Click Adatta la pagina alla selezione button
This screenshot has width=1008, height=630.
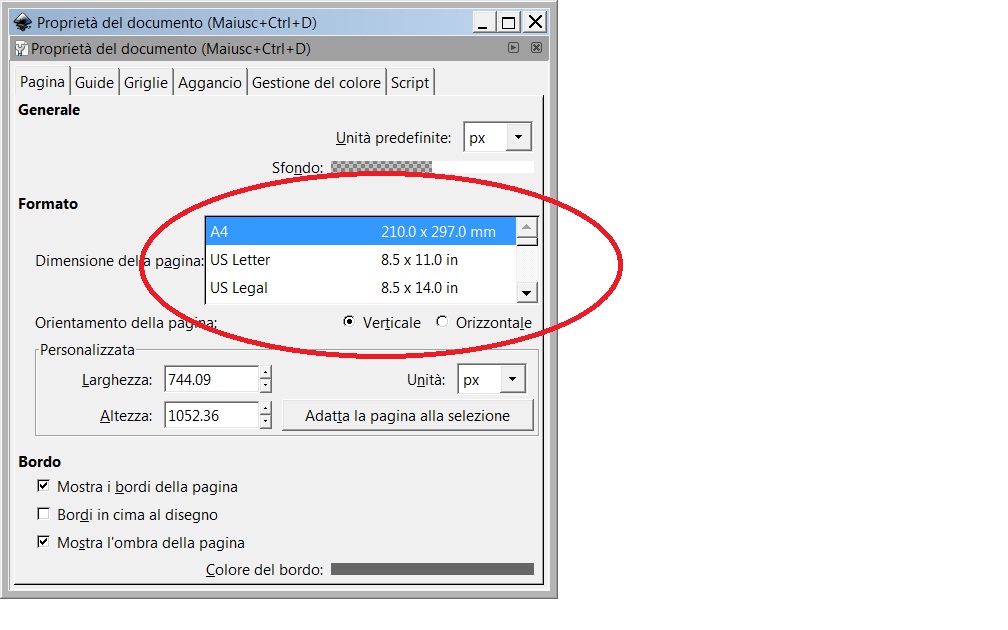point(407,415)
